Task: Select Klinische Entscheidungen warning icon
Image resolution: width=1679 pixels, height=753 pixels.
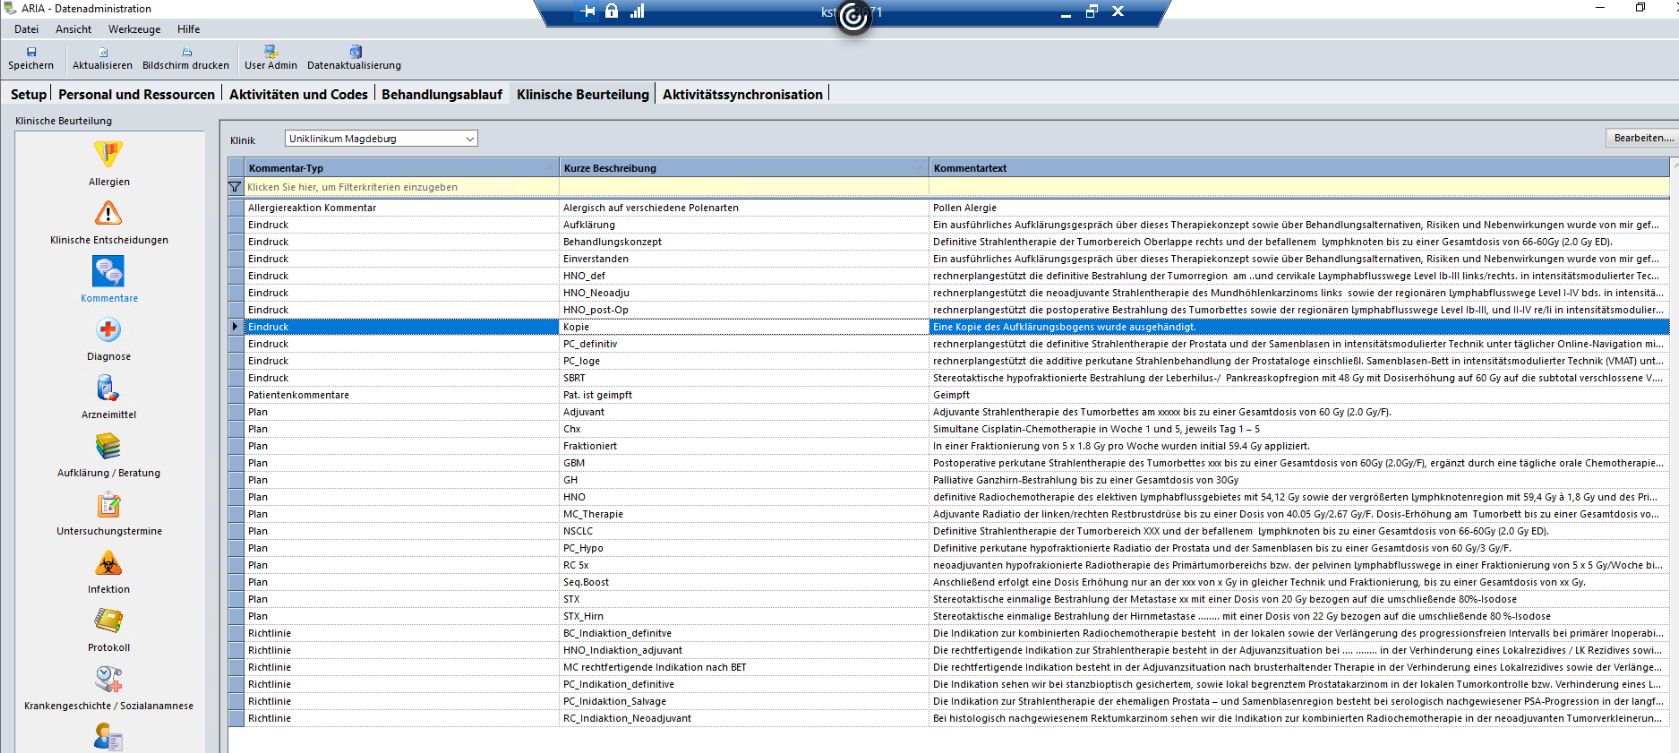Action: coord(108,213)
